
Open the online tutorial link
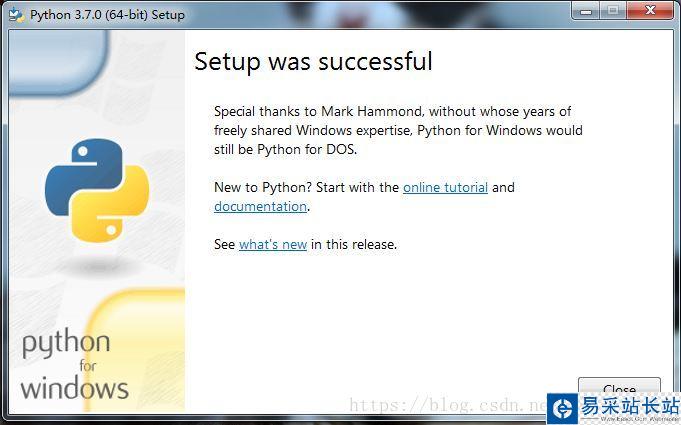point(445,187)
